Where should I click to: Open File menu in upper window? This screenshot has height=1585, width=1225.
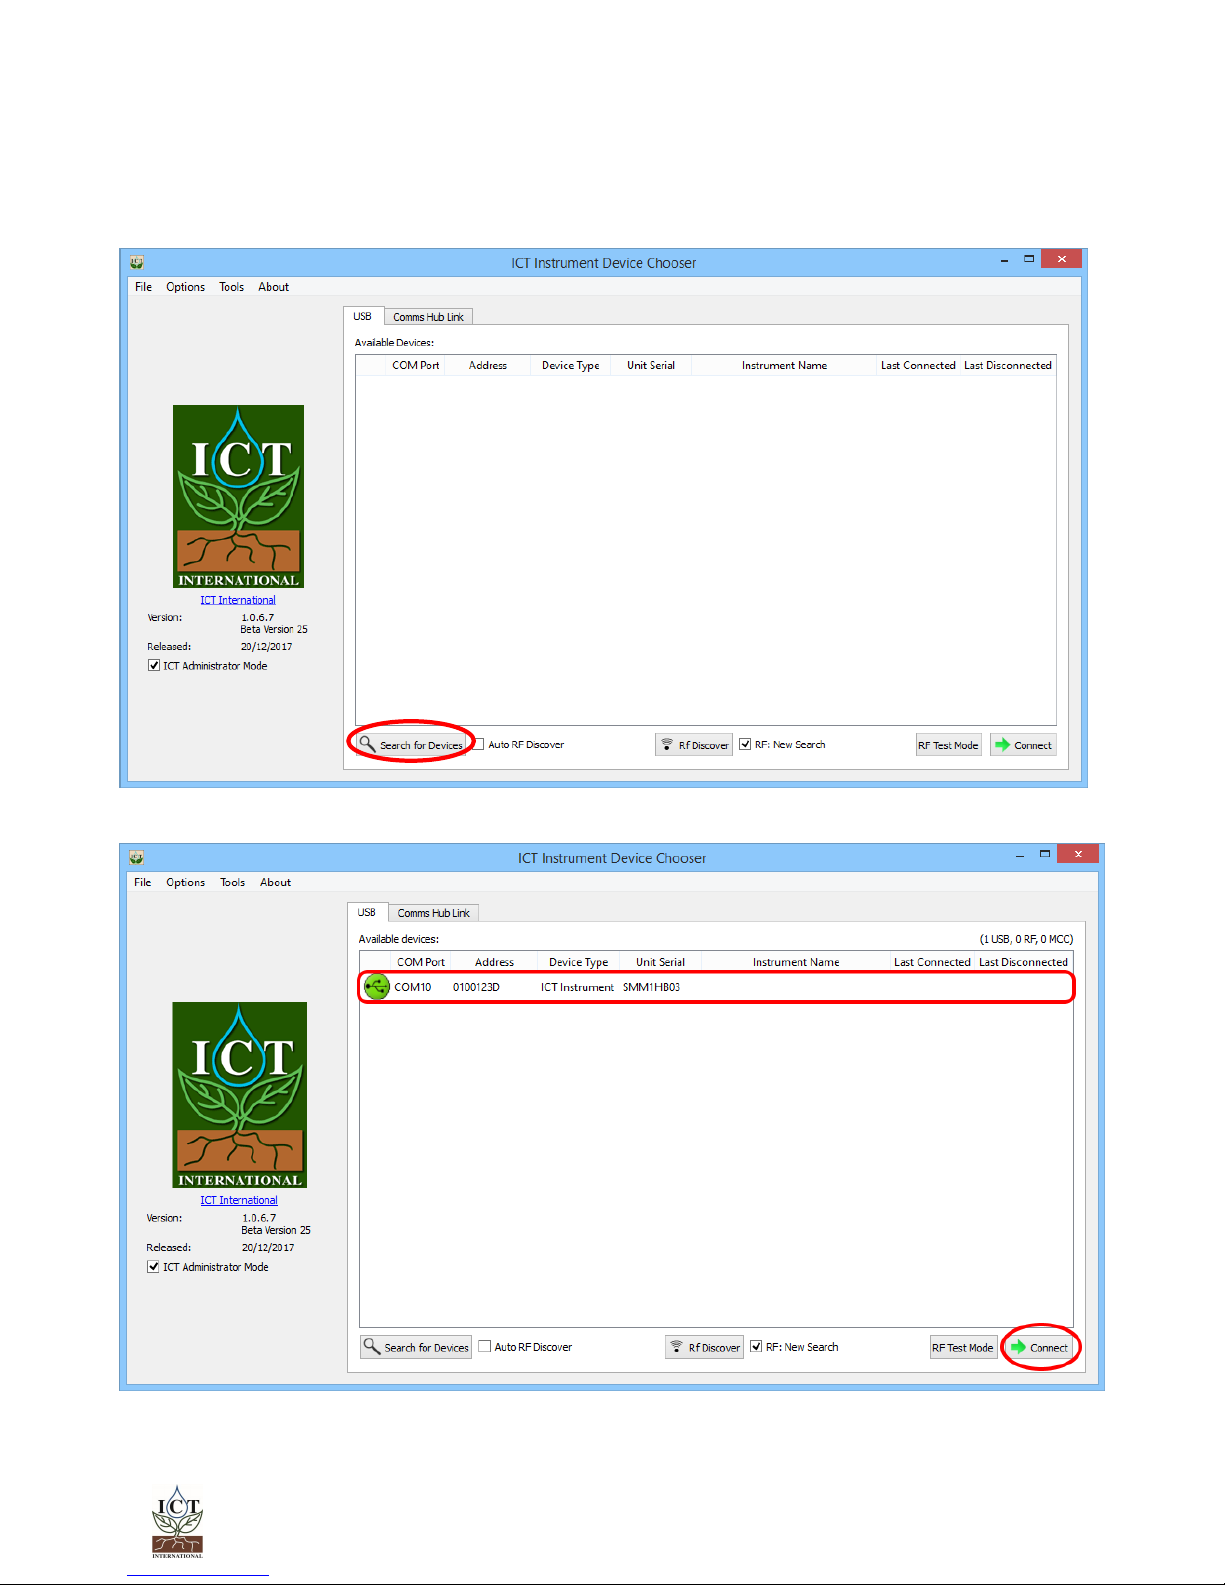point(144,287)
